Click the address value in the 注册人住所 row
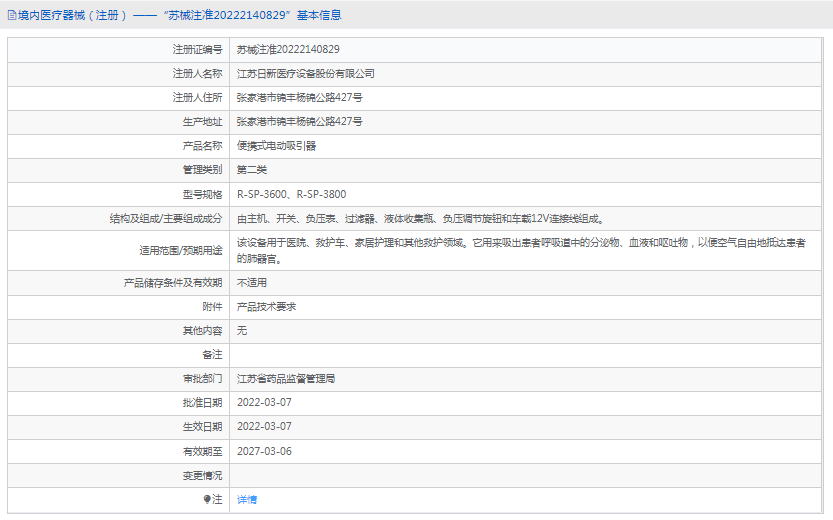The image size is (833, 520). click(x=300, y=98)
